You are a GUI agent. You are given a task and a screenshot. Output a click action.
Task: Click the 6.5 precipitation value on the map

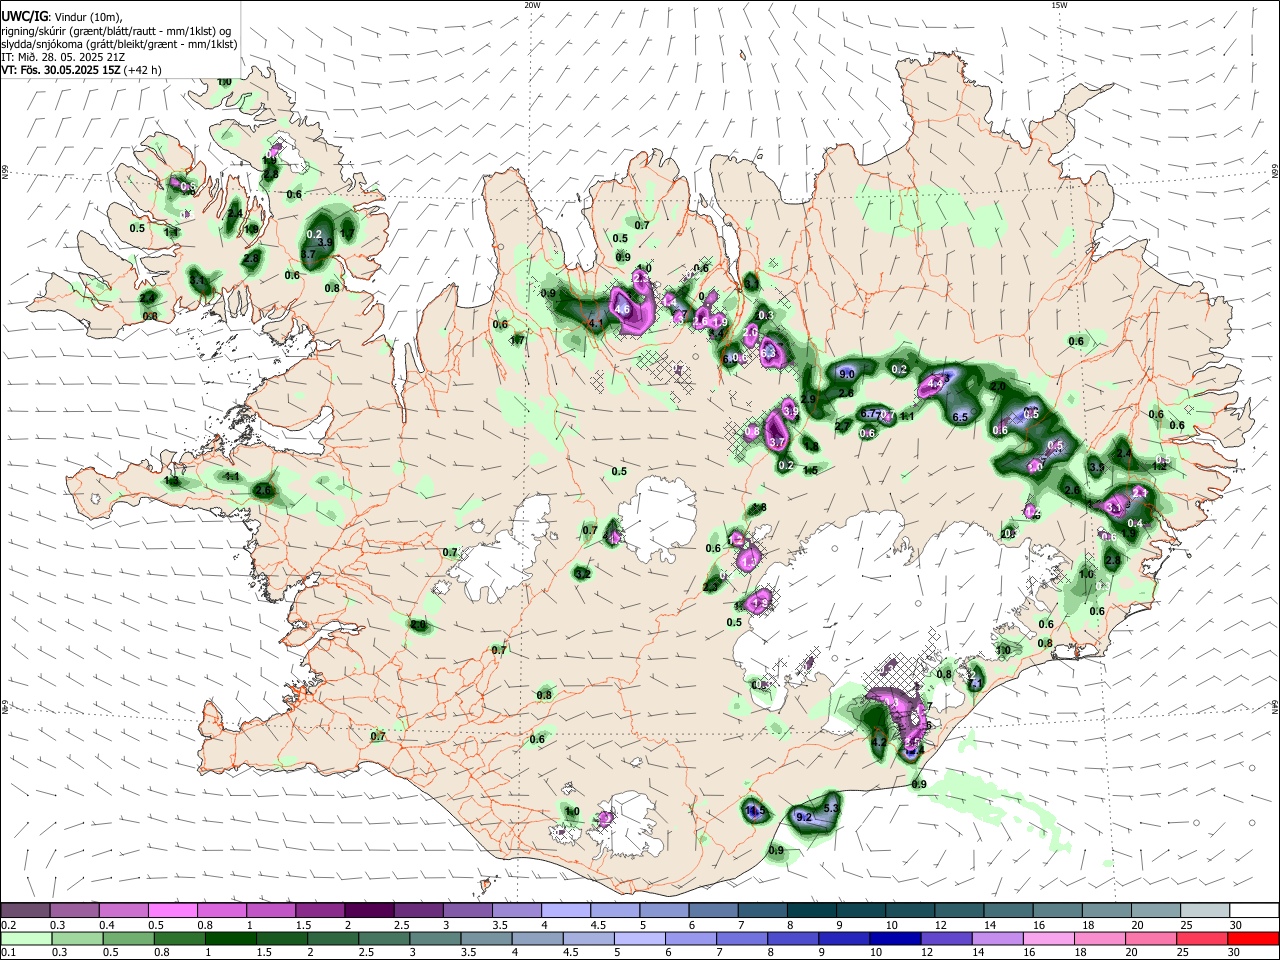[x=961, y=417]
